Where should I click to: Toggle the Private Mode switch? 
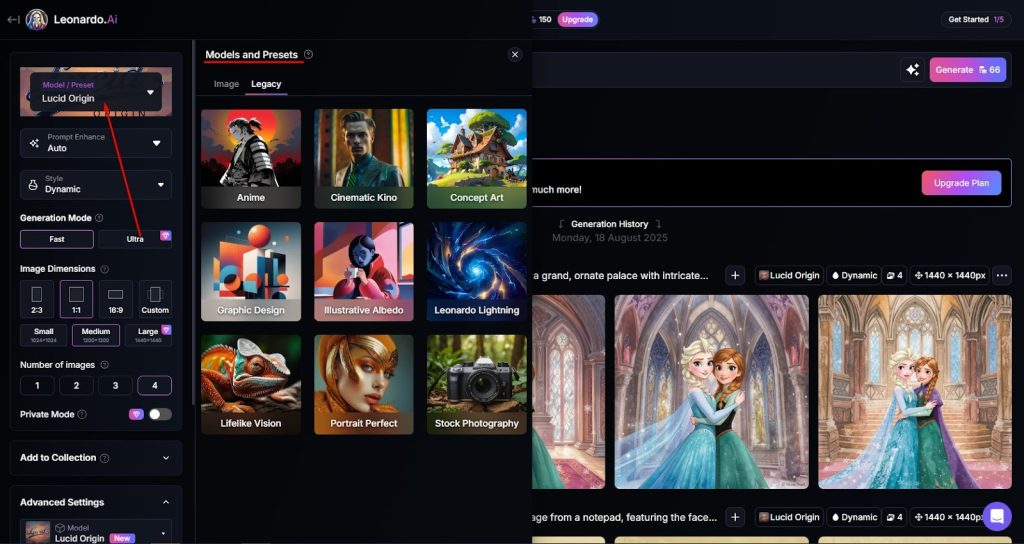pos(160,414)
